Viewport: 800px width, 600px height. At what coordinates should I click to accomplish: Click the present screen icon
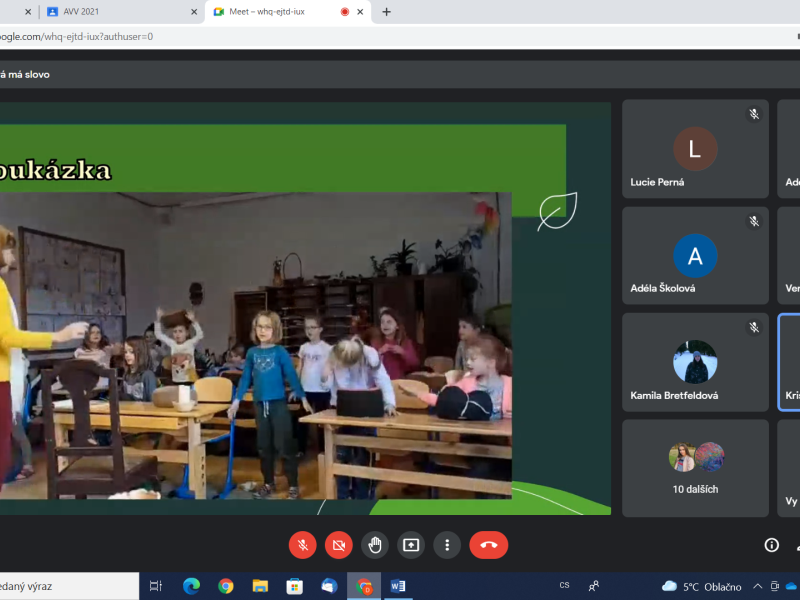pyautogui.click(x=411, y=545)
